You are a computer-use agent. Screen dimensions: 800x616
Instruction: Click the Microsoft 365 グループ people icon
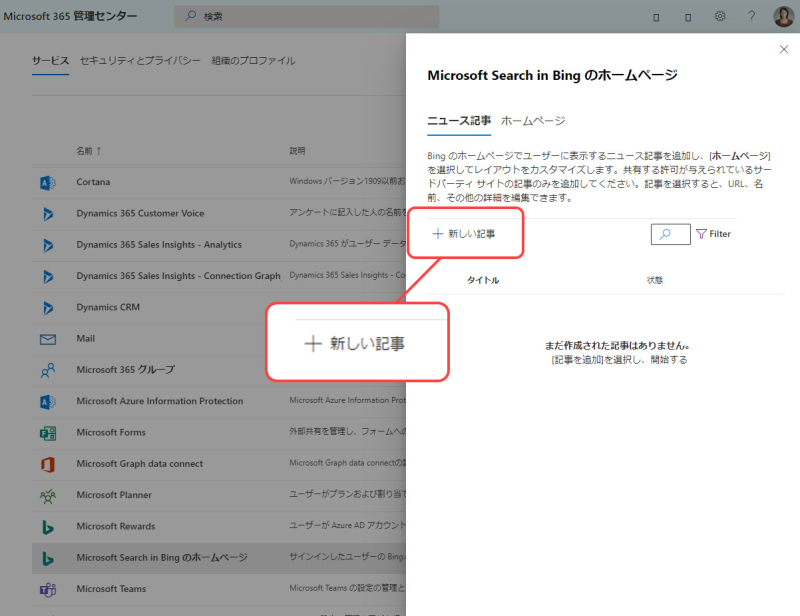[48, 371]
